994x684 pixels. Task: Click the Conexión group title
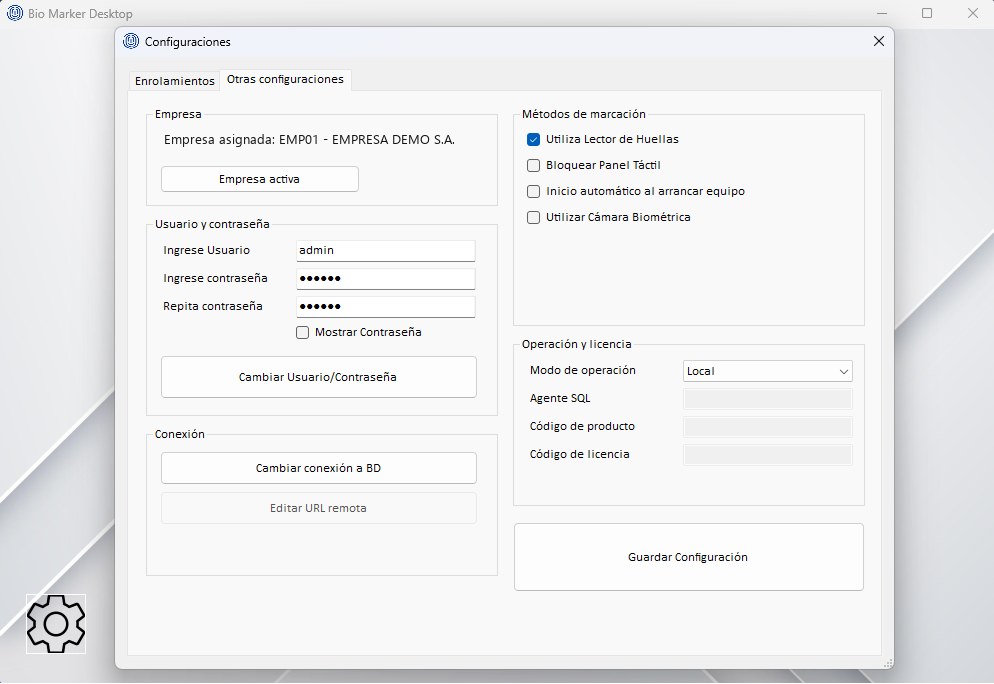[179, 434]
